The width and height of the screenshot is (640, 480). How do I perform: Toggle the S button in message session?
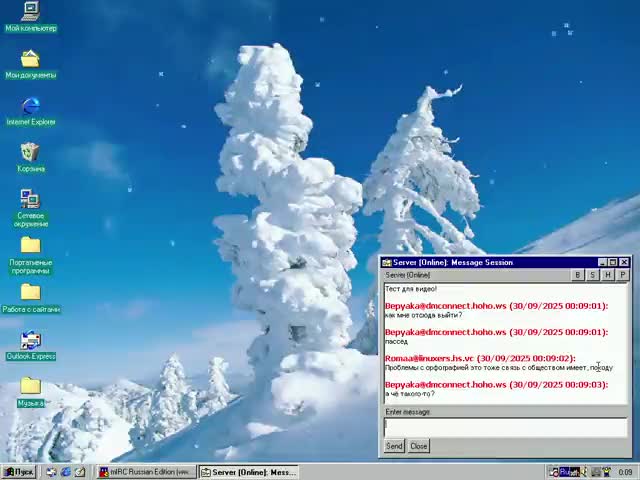click(592, 275)
